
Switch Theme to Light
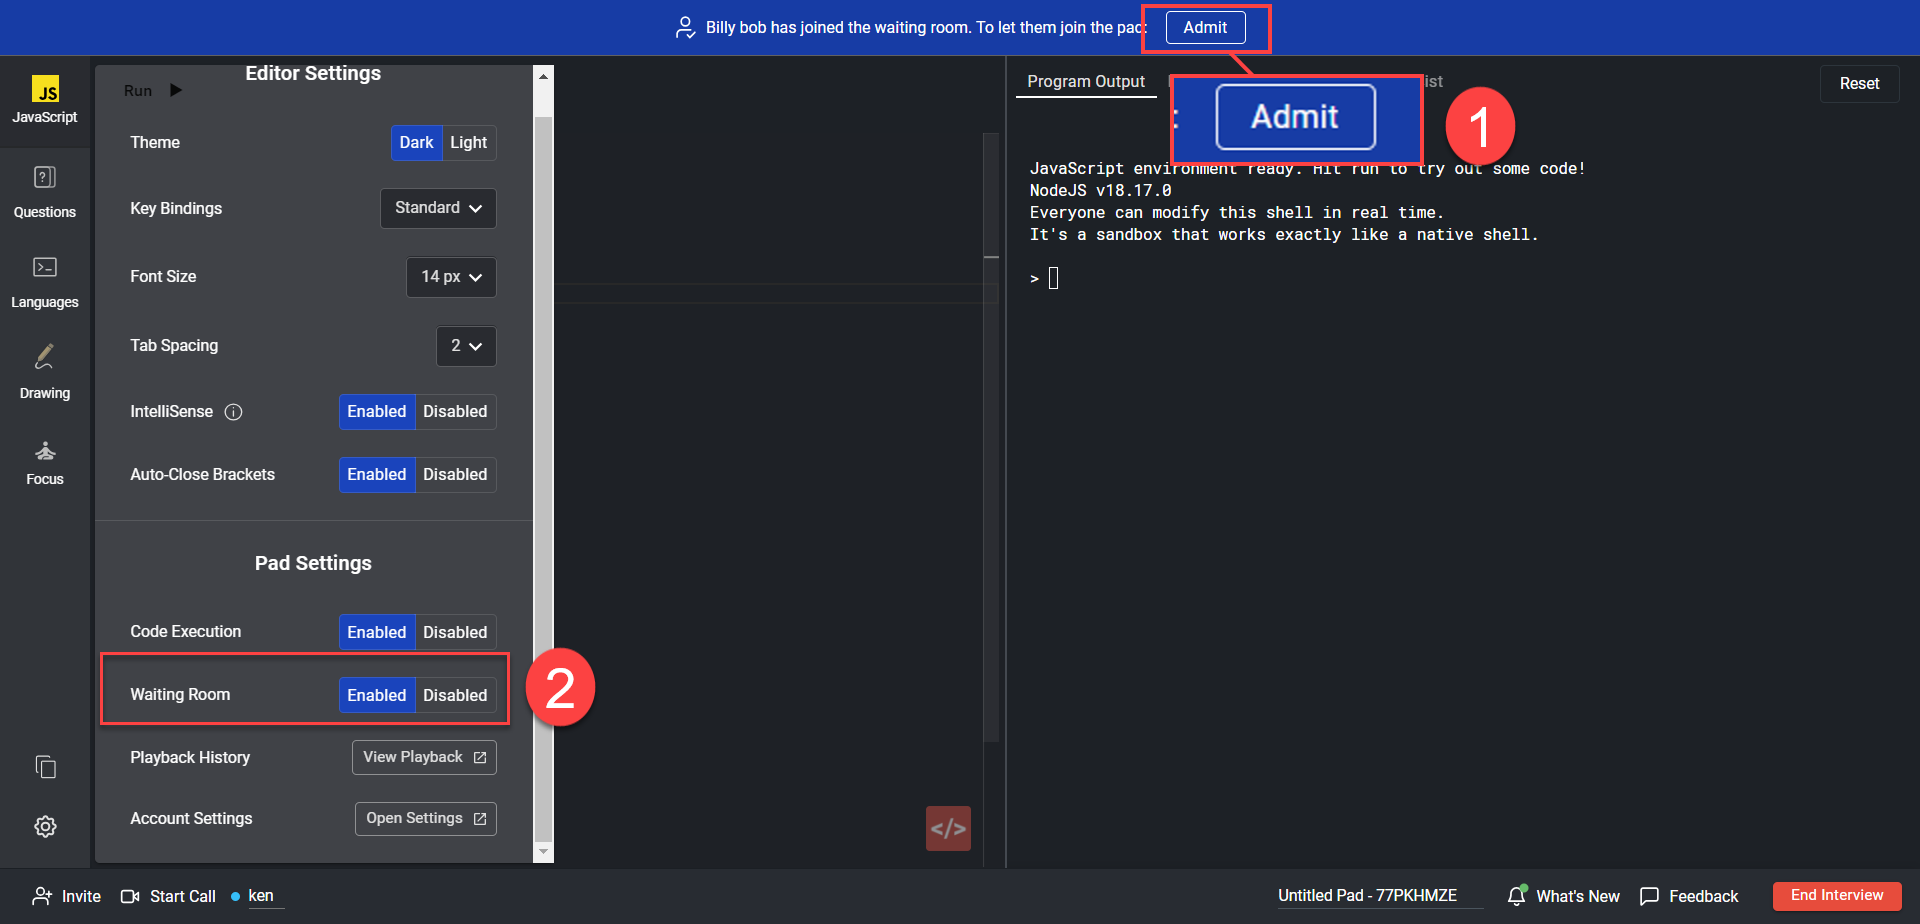click(x=468, y=143)
